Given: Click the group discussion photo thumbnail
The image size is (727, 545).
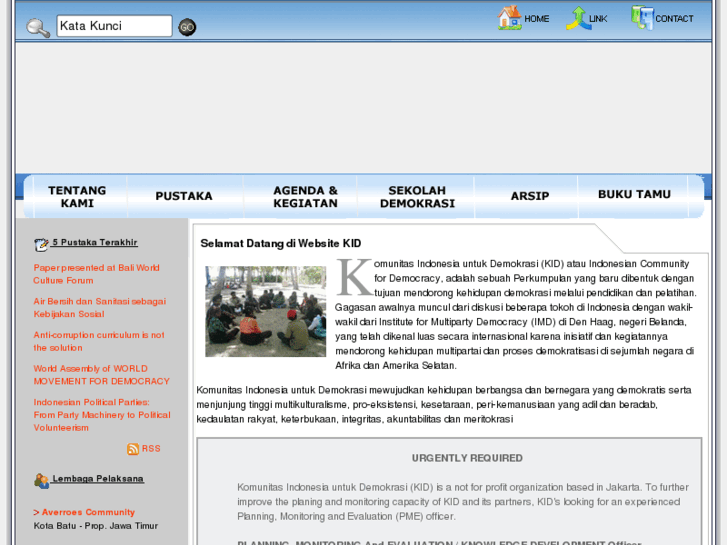Looking at the screenshot, I should coord(266,311).
